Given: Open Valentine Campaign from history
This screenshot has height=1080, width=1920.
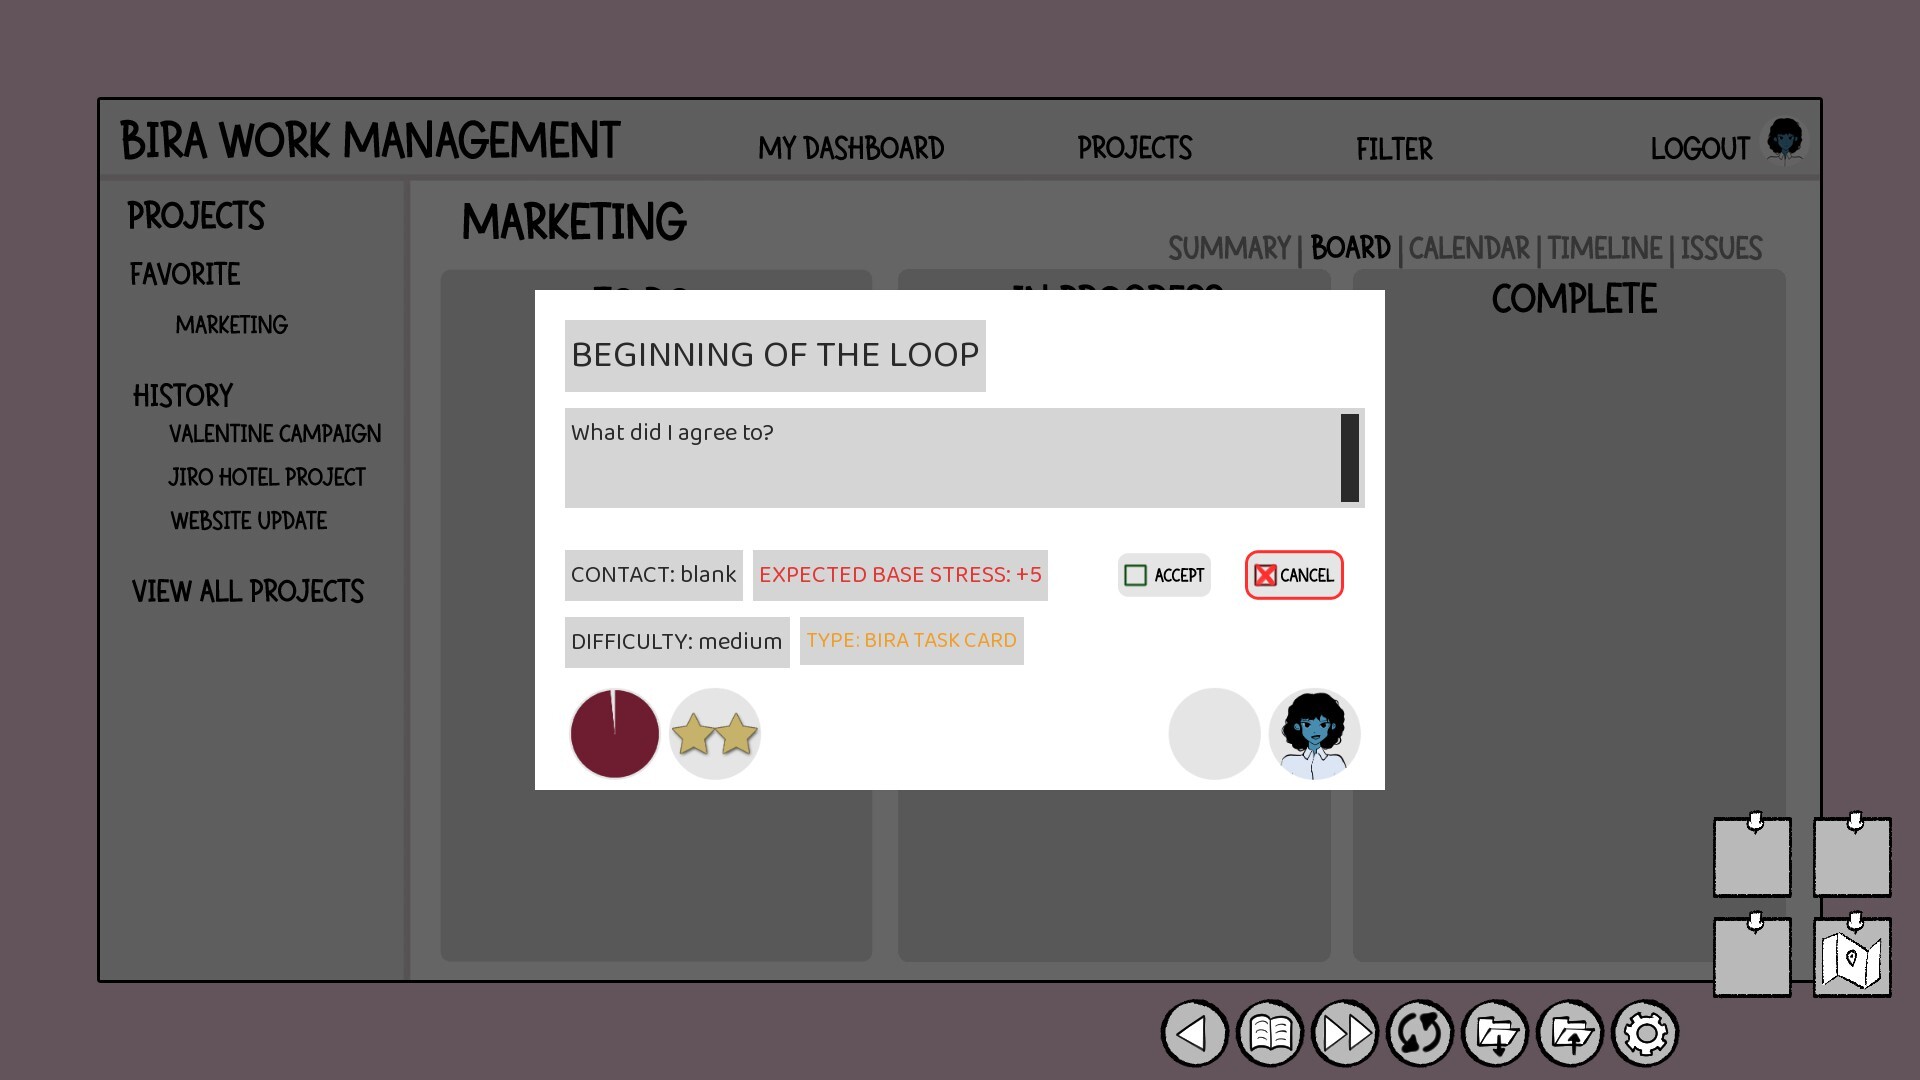Looking at the screenshot, I should pos(275,434).
